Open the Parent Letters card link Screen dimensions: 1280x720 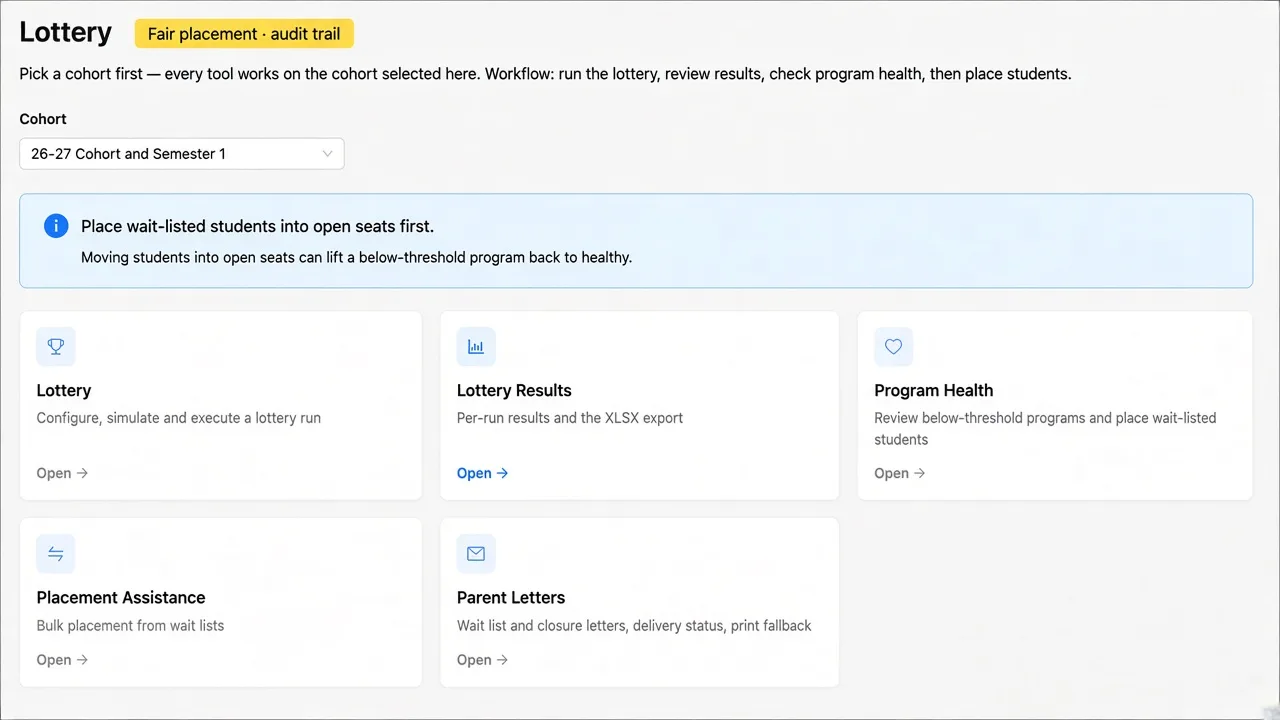tap(482, 660)
